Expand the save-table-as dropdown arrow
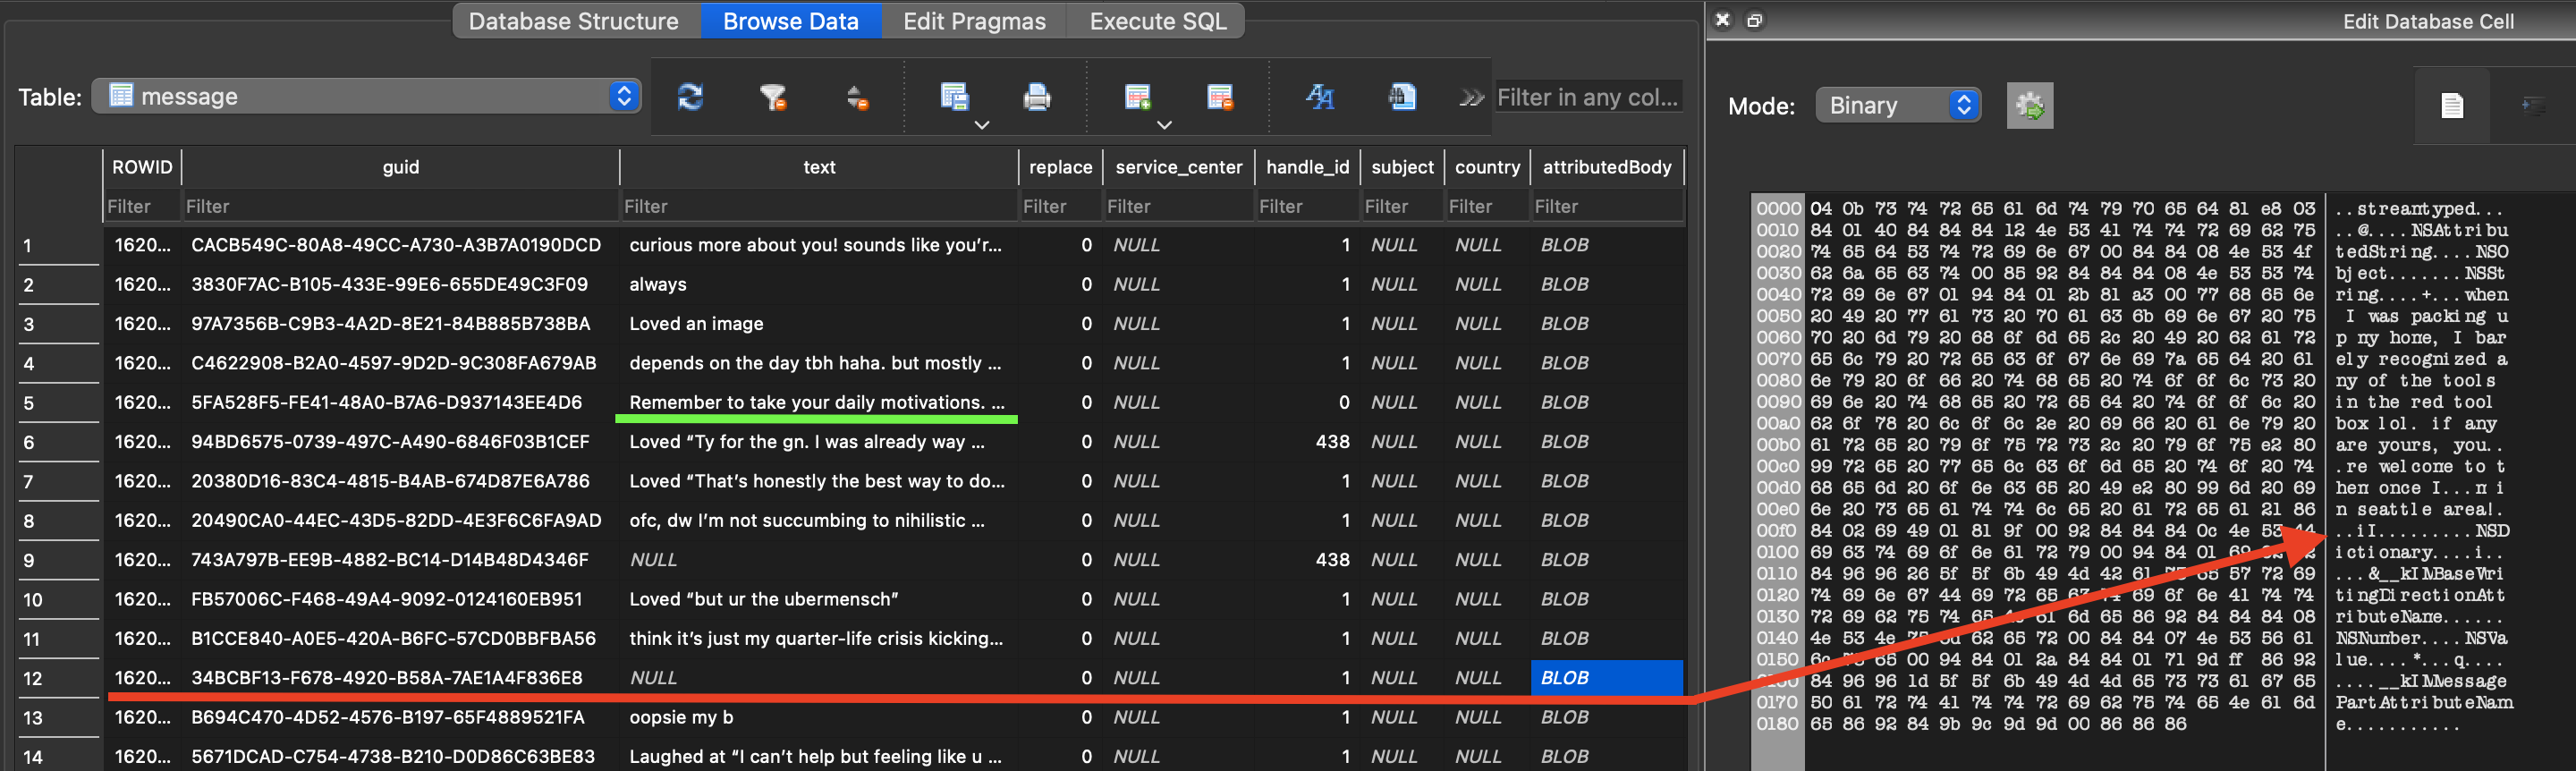The width and height of the screenshot is (2576, 771). tap(982, 125)
